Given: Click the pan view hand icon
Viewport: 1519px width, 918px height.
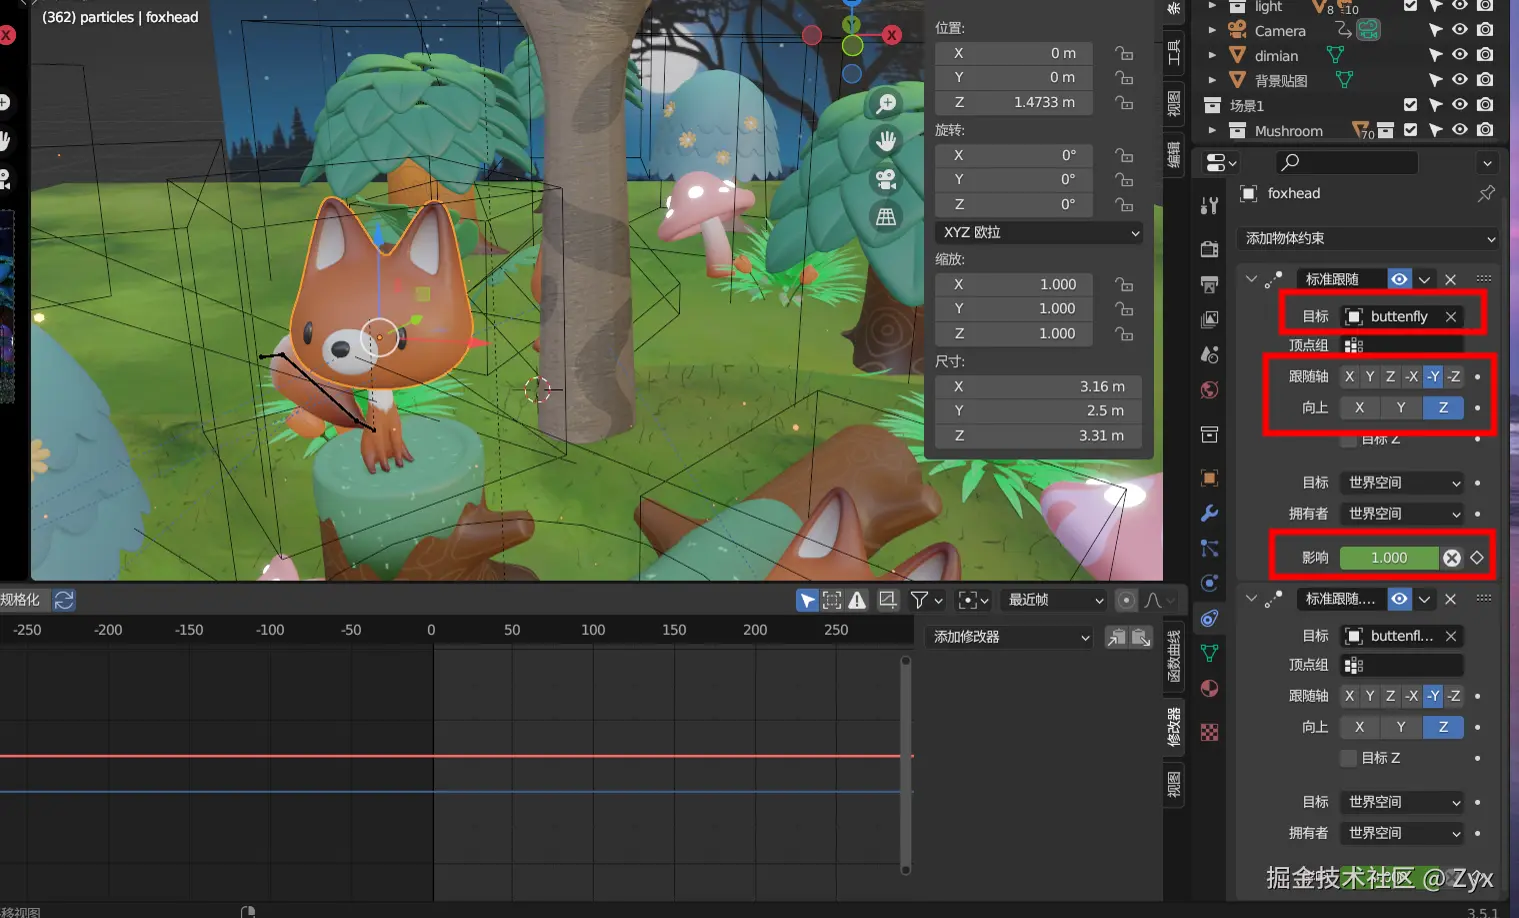Looking at the screenshot, I should 886,141.
